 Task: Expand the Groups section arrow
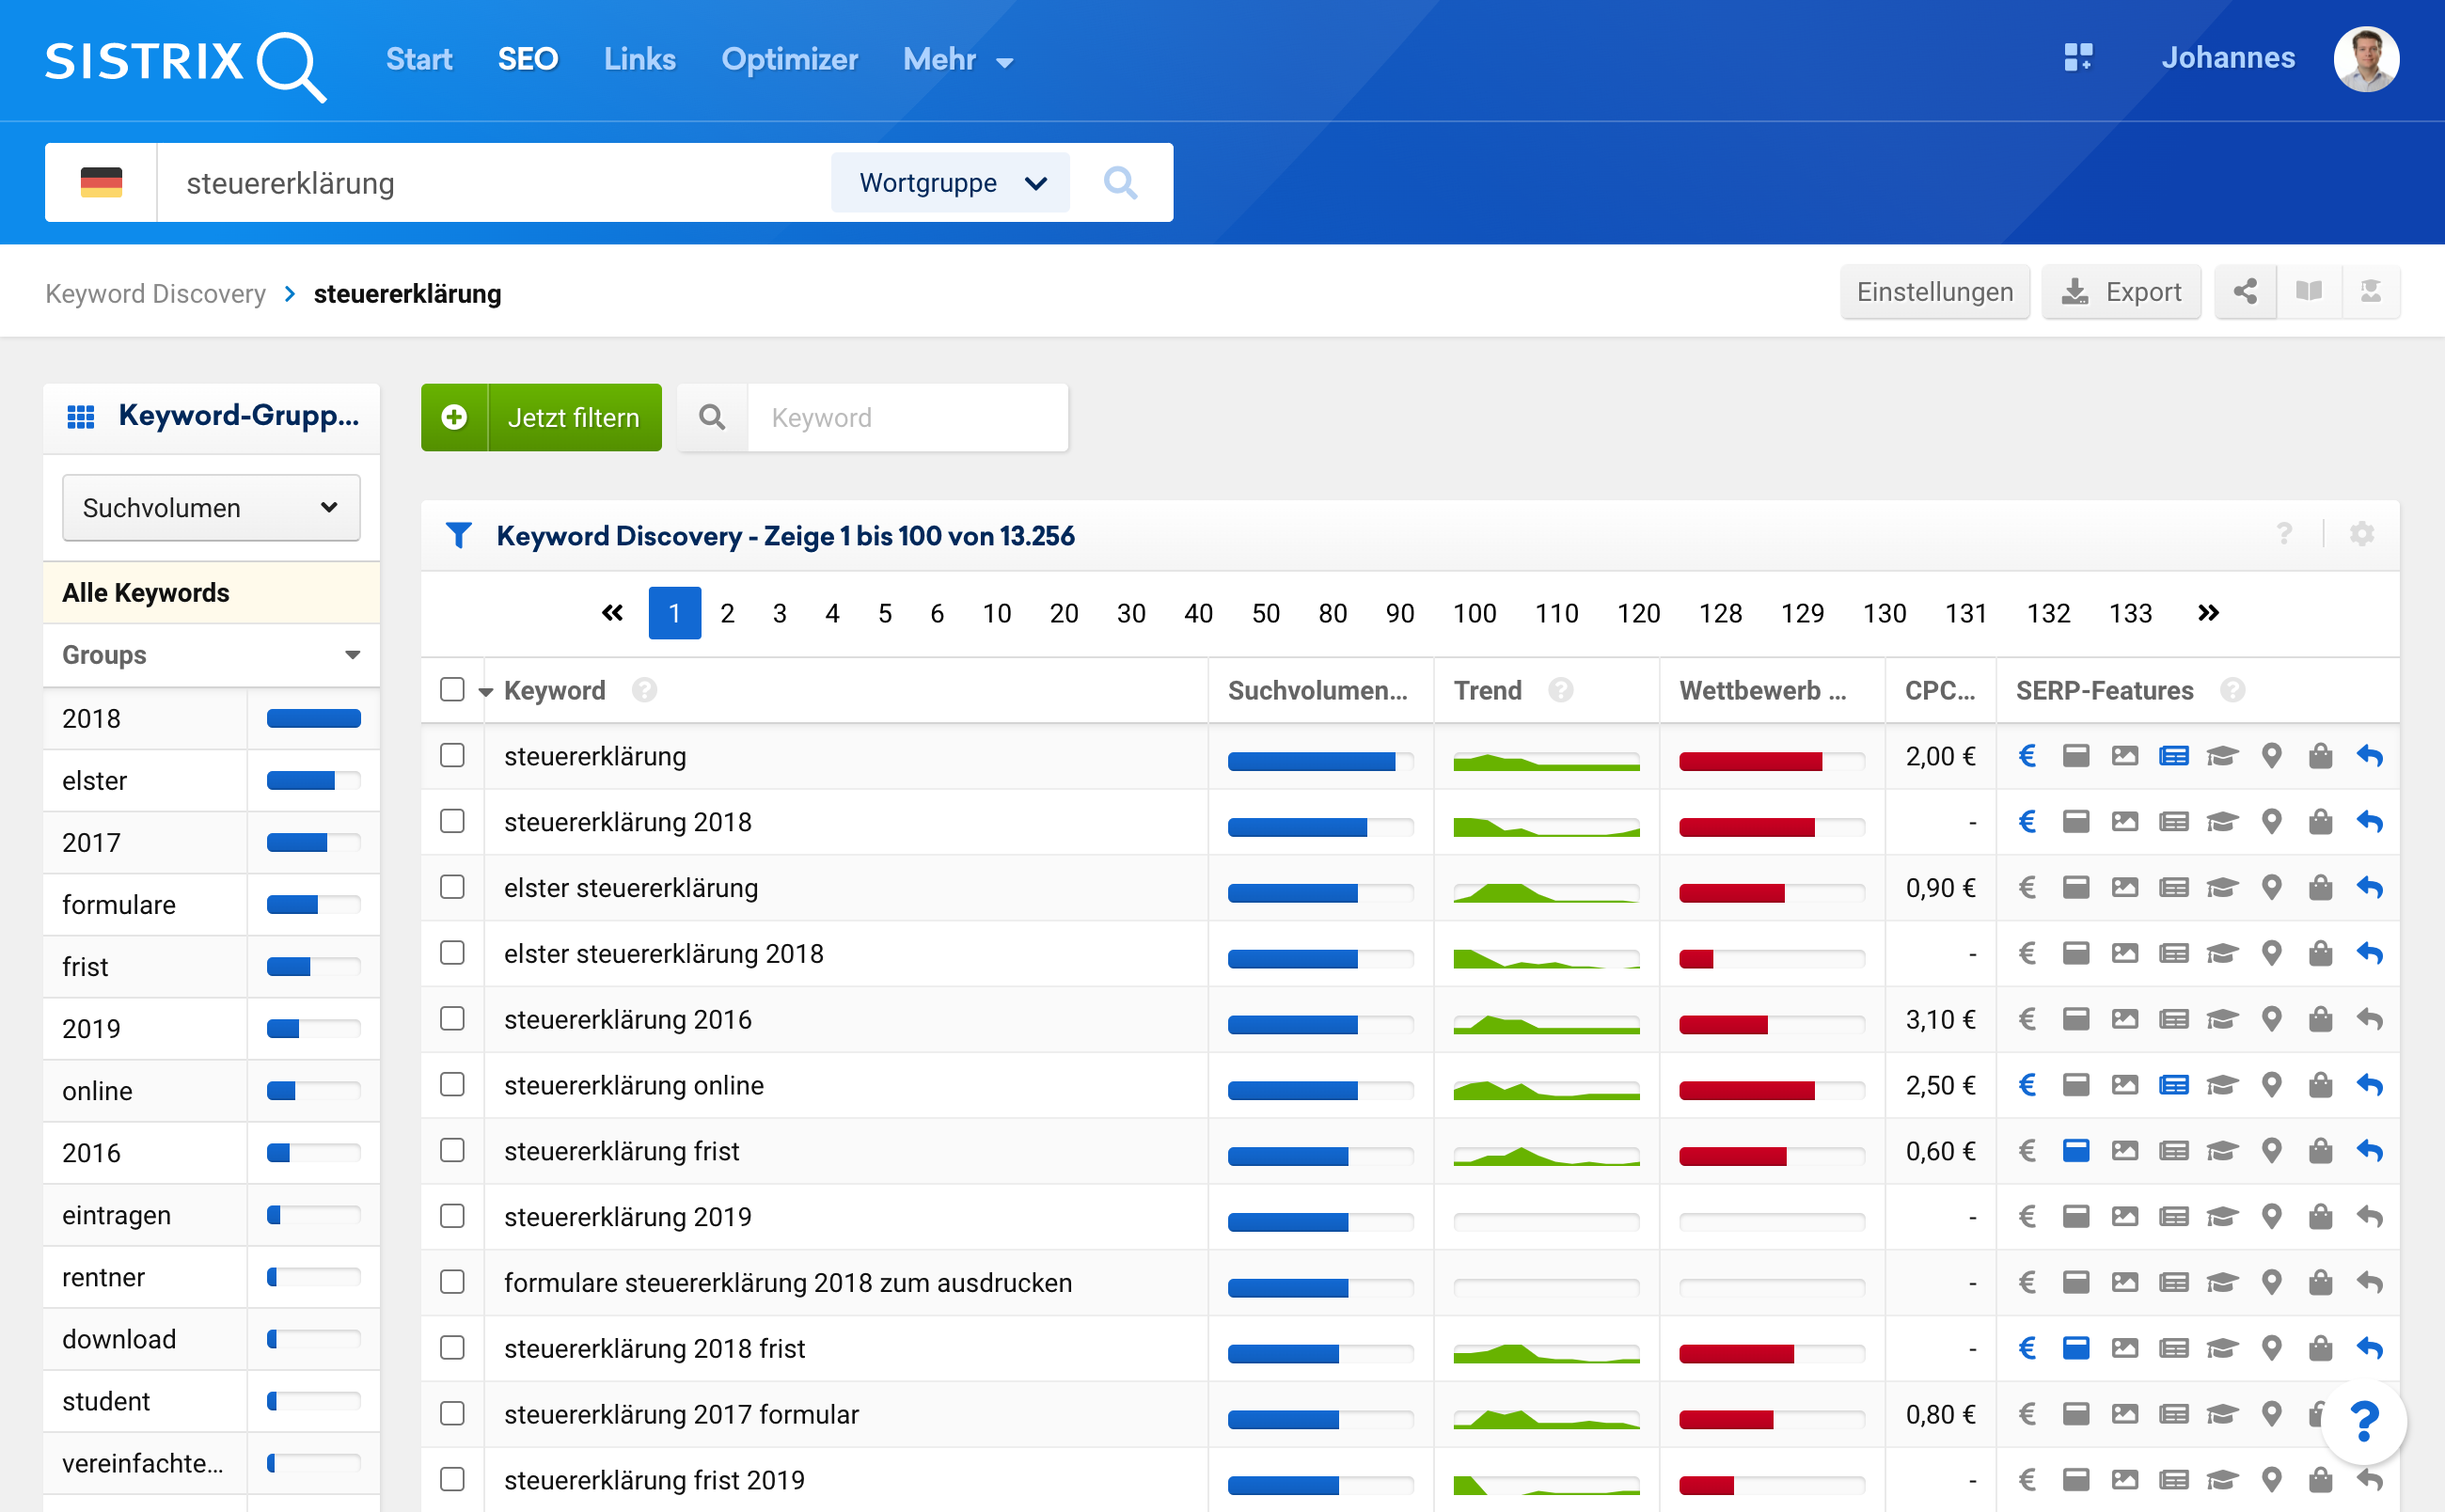(352, 655)
